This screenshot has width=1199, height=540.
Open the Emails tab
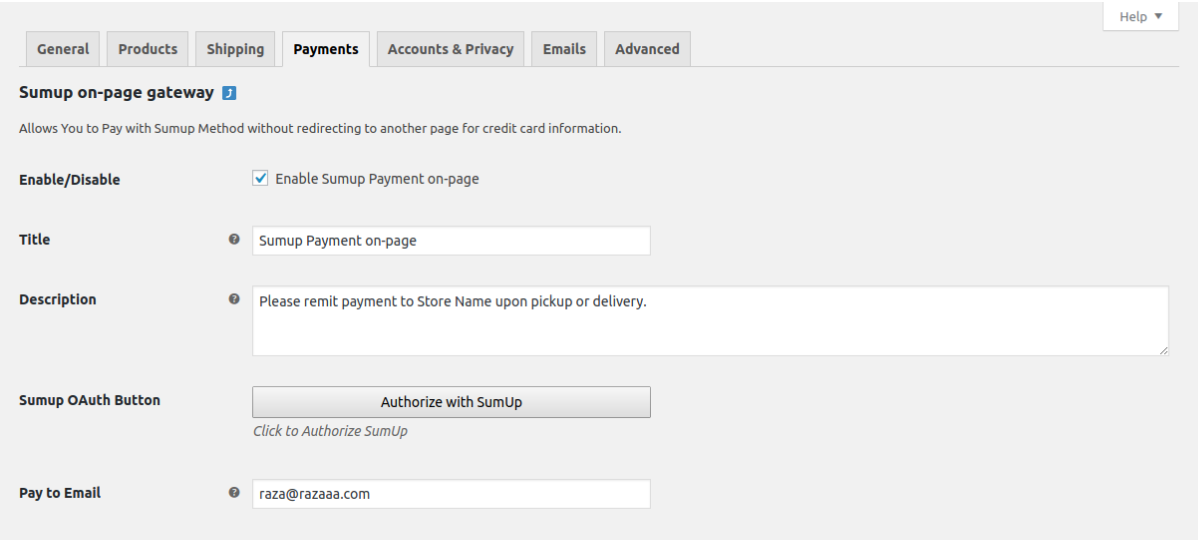(564, 49)
